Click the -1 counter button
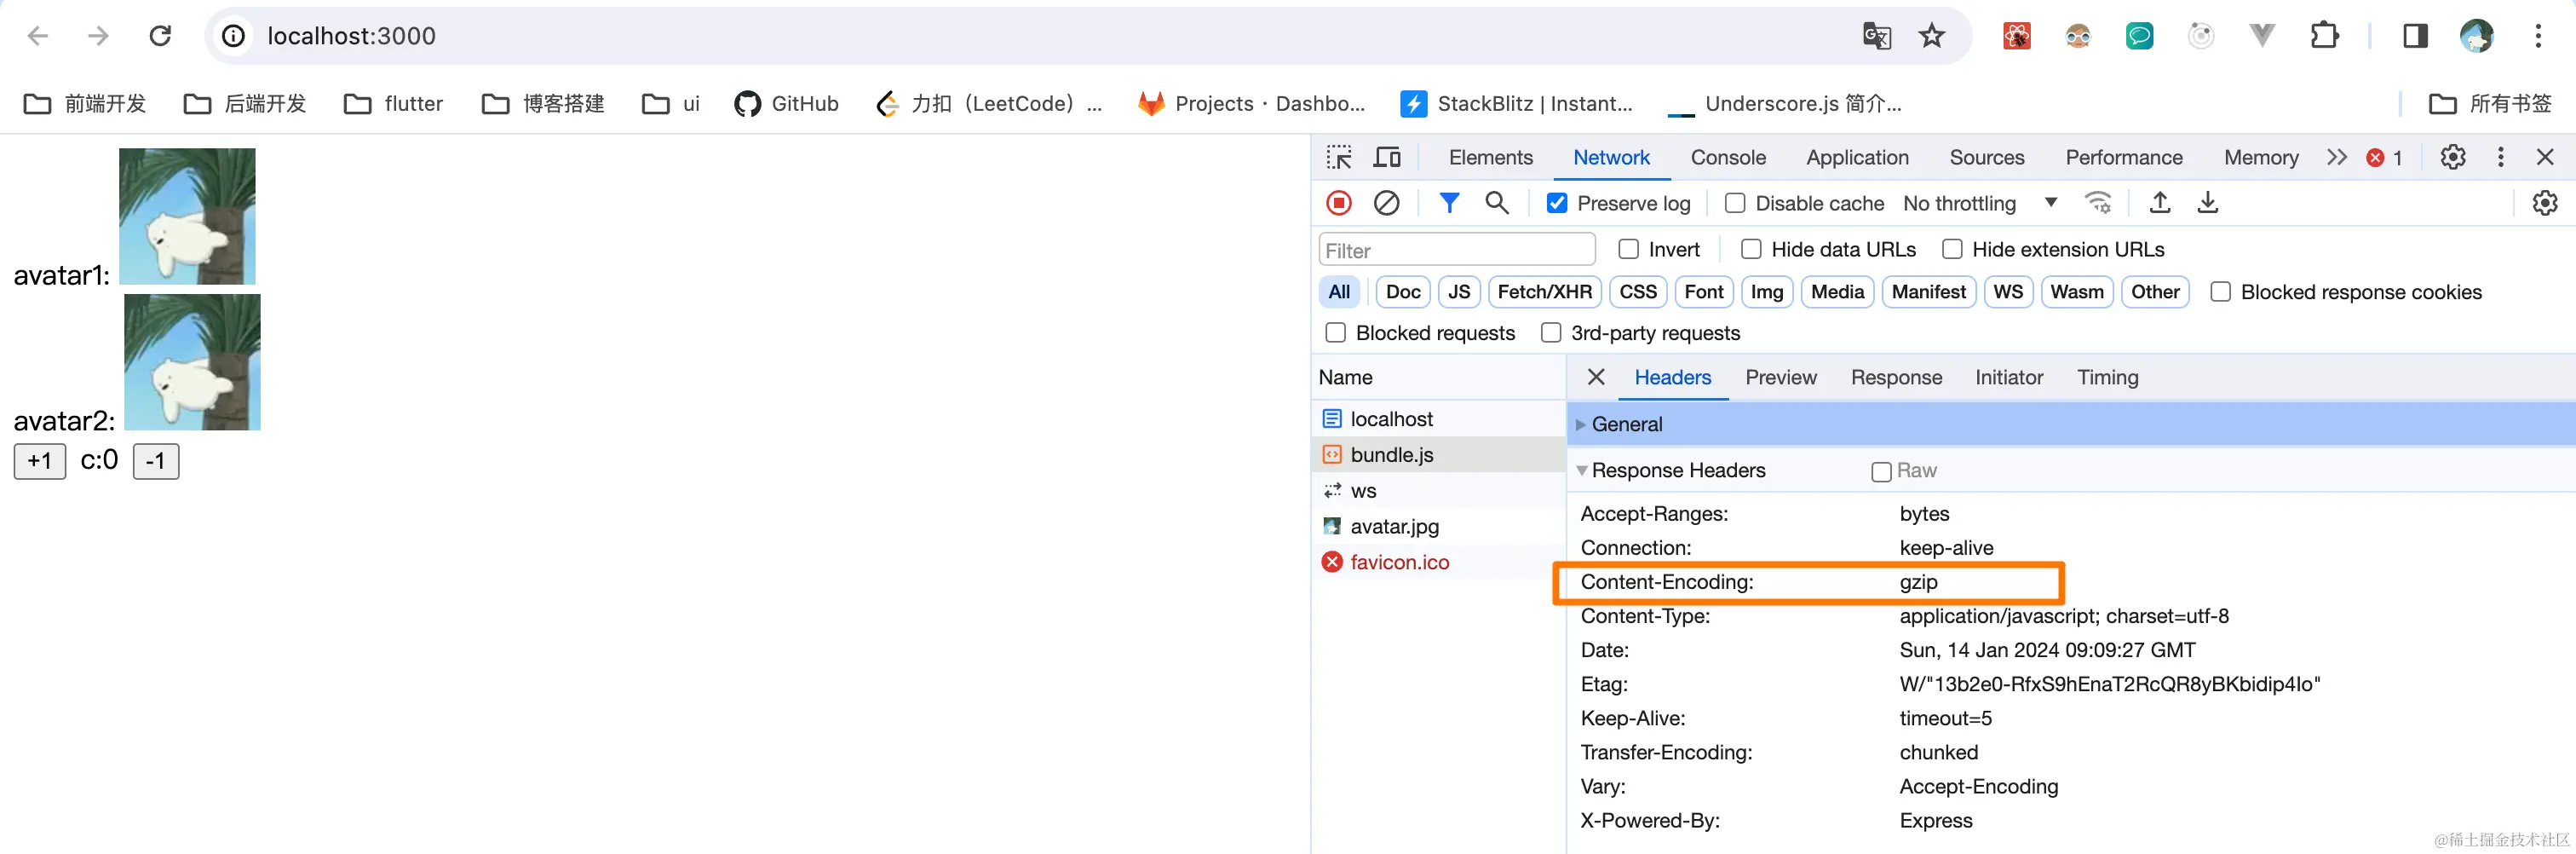This screenshot has width=2576, height=854. pos(156,461)
